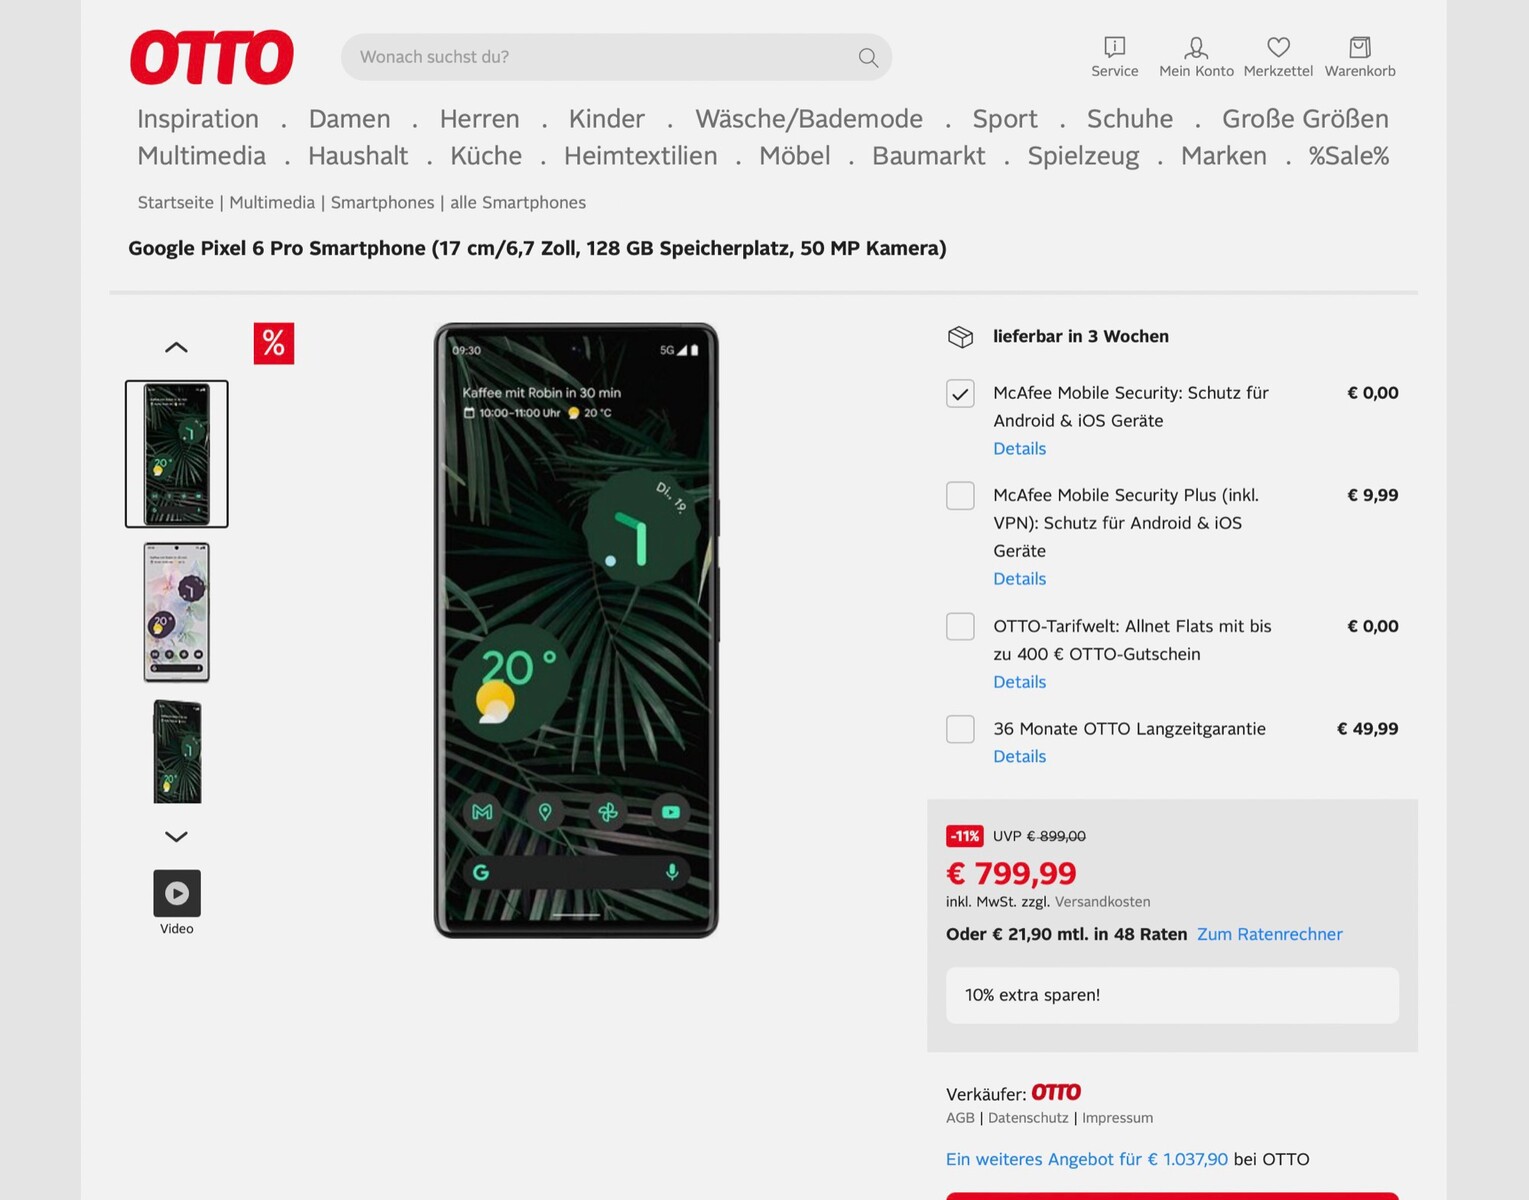Show next product thumbnails with down chevron
This screenshot has height=1200, width=1529.
pyautogui.click(x=176, y=837)
